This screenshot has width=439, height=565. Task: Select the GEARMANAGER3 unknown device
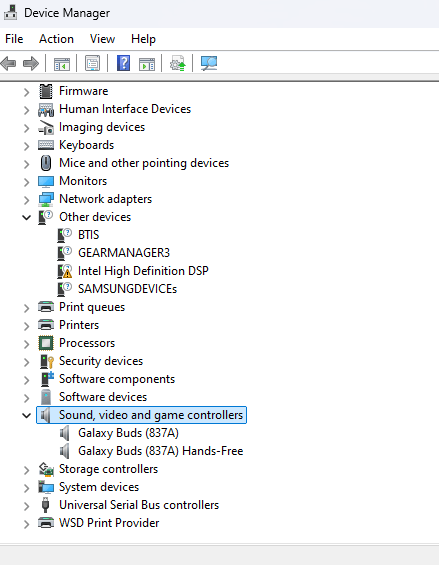tap(124, 253)
